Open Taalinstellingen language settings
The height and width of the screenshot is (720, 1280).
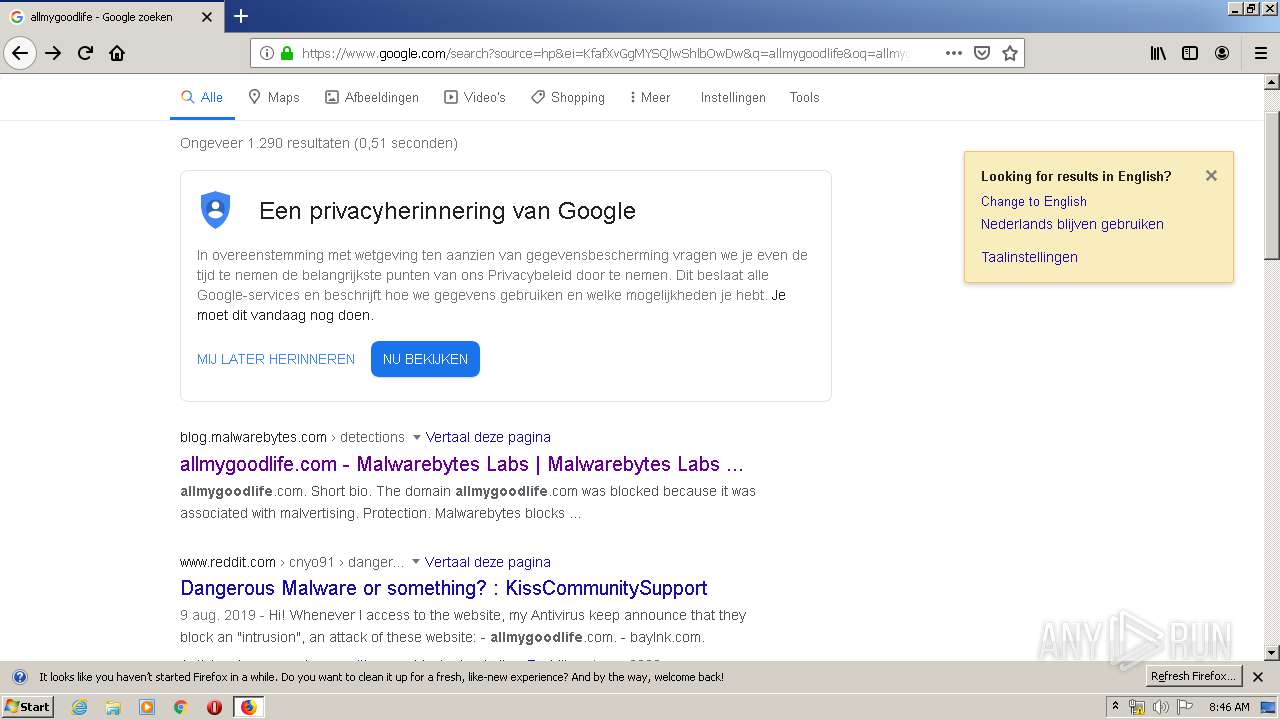click(x=1029, y=257)
